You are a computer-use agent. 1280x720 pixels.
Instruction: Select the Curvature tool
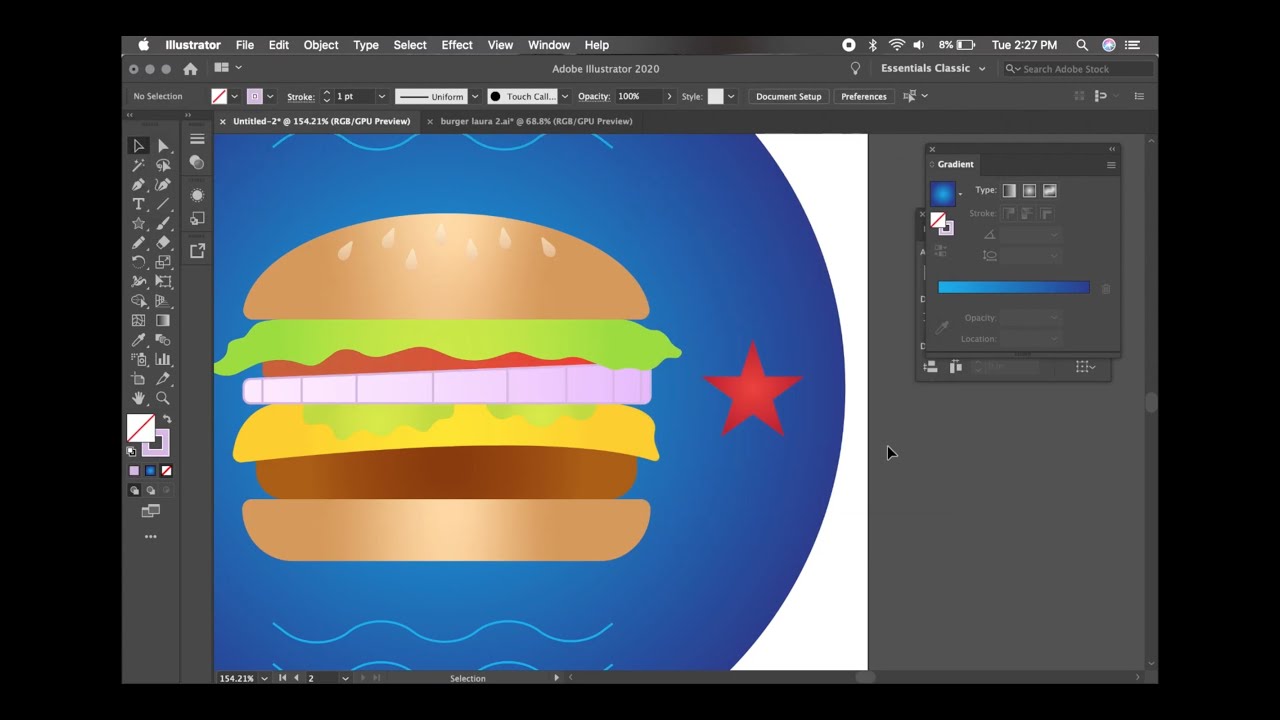point(163,185)
